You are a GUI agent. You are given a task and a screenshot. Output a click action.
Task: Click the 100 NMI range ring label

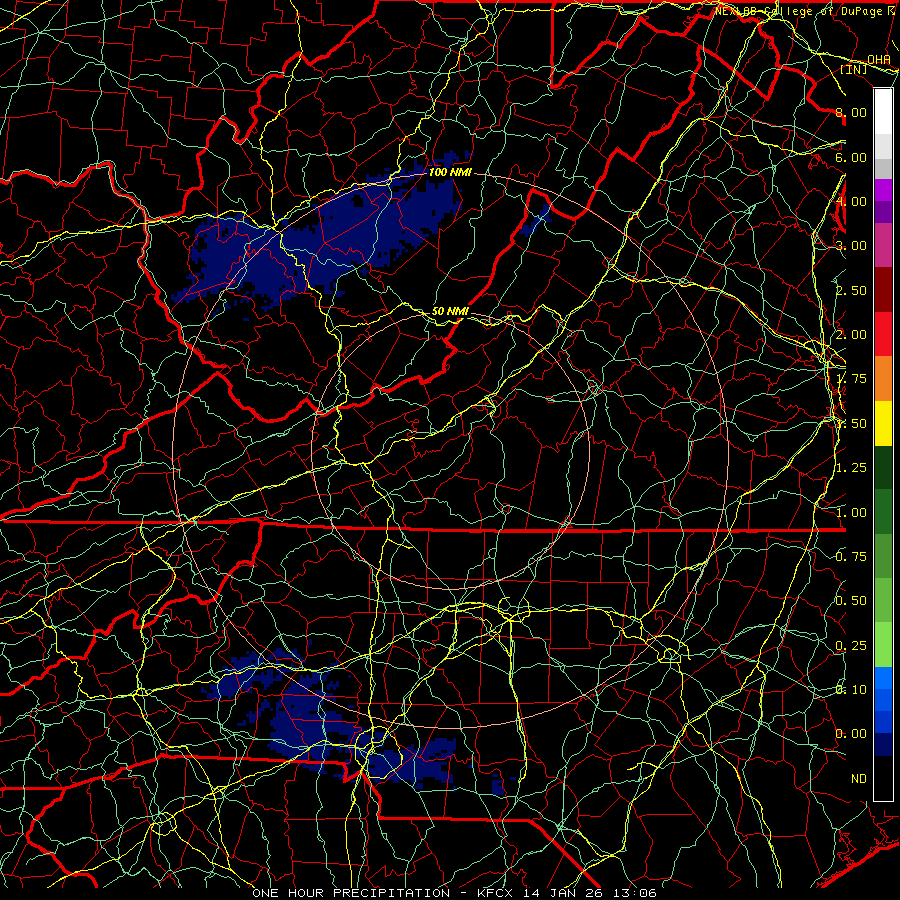pos(450,172)
